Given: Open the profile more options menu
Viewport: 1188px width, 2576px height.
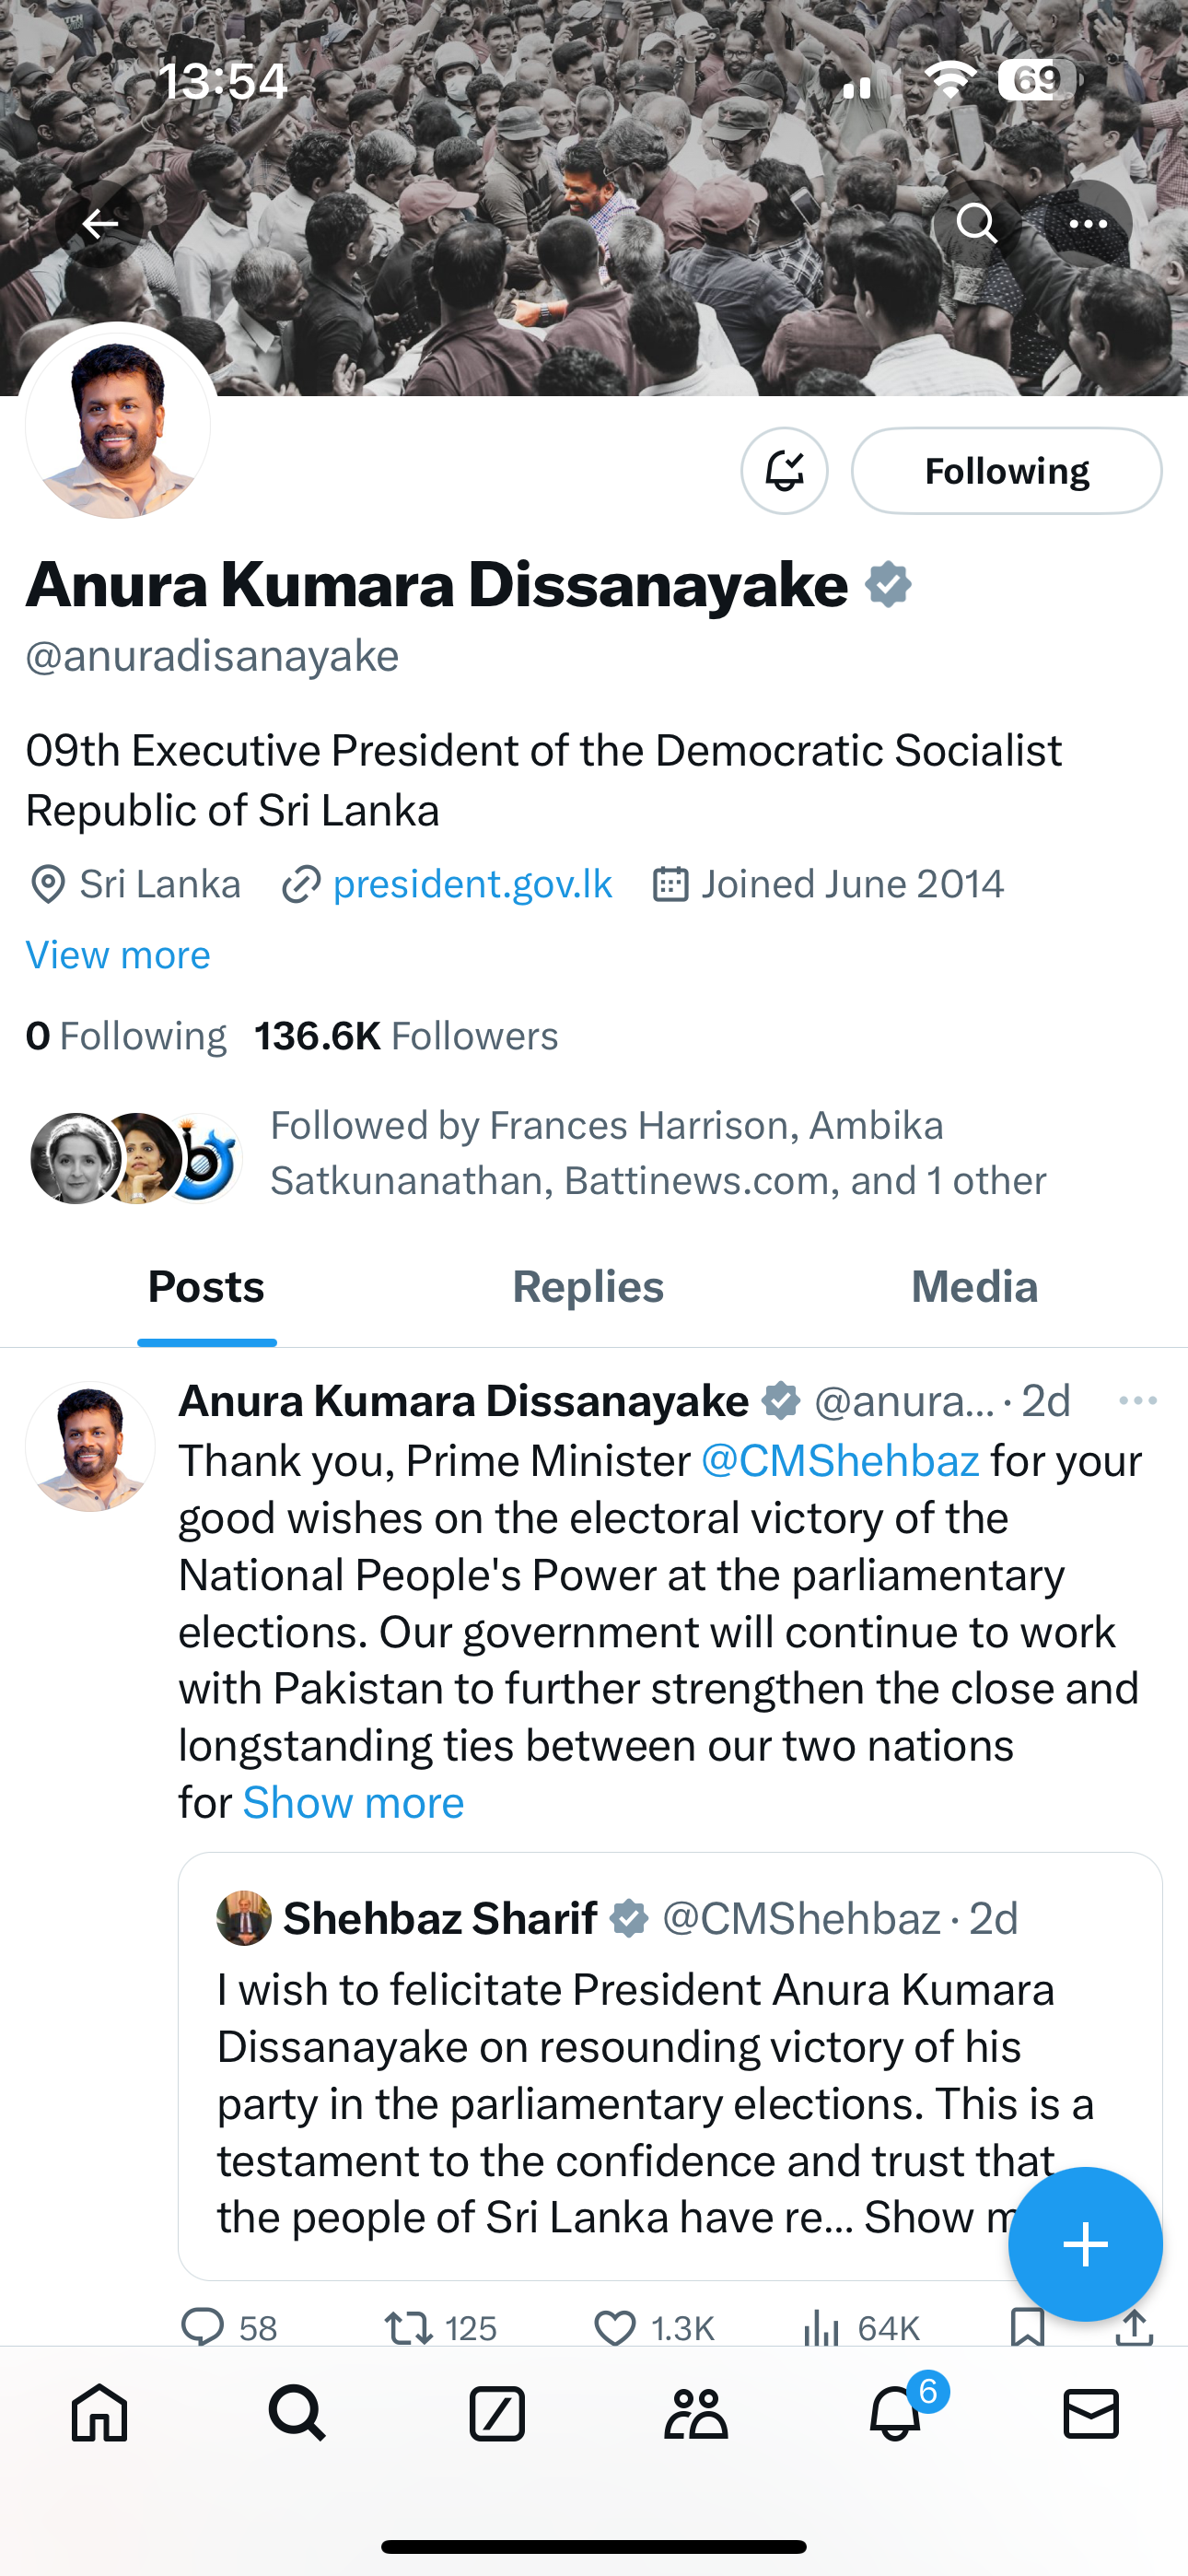Looking at the screenshot, I should tap(1088, 224).
